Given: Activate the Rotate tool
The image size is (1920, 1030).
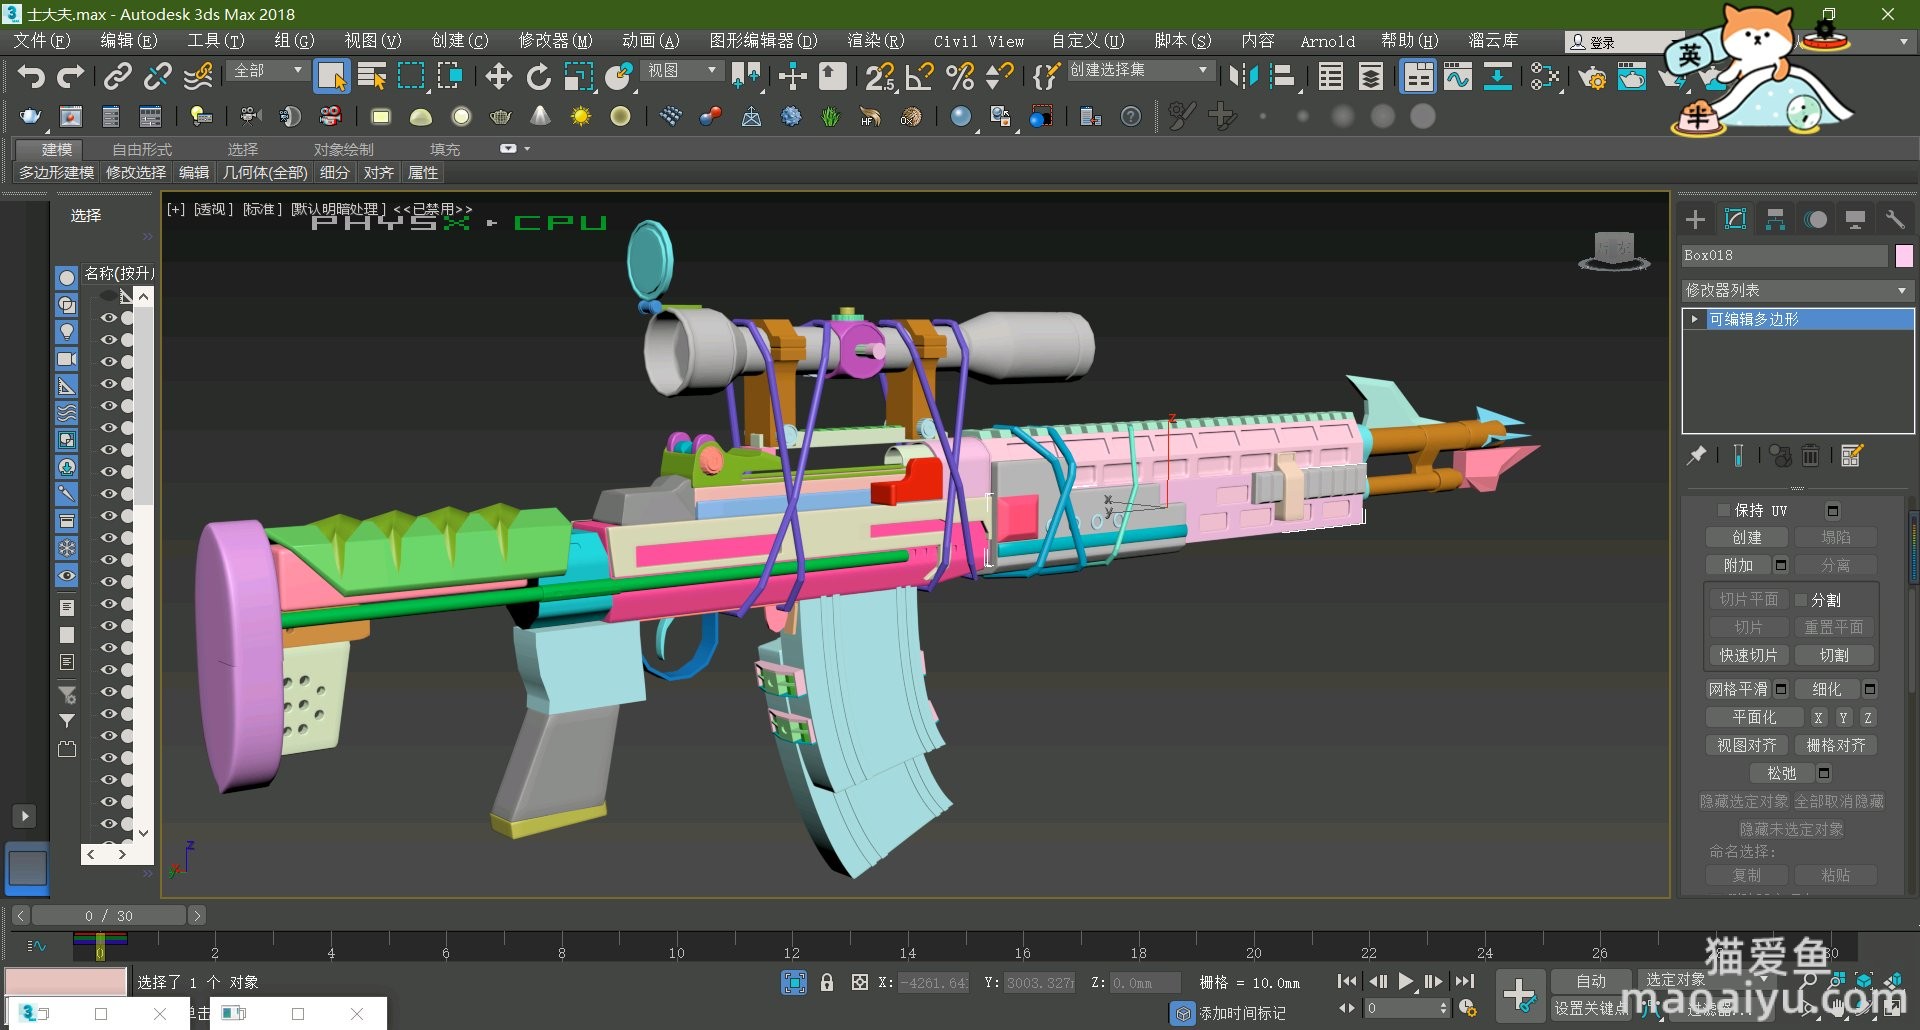Looking at the screenshot, I should click(539, 77).
